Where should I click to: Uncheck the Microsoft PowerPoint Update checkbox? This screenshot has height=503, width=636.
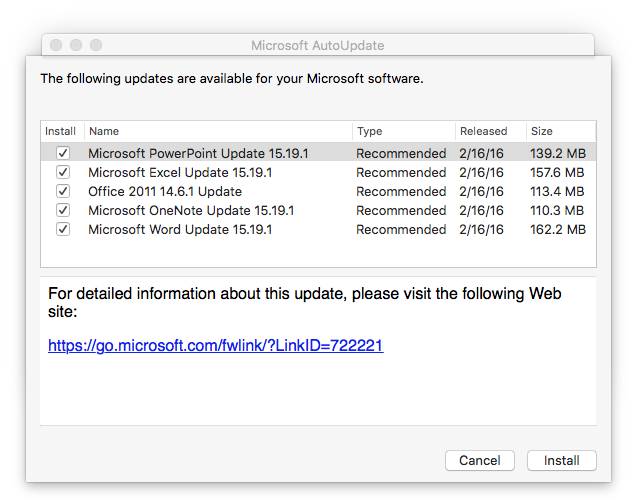tap(63, 153)
